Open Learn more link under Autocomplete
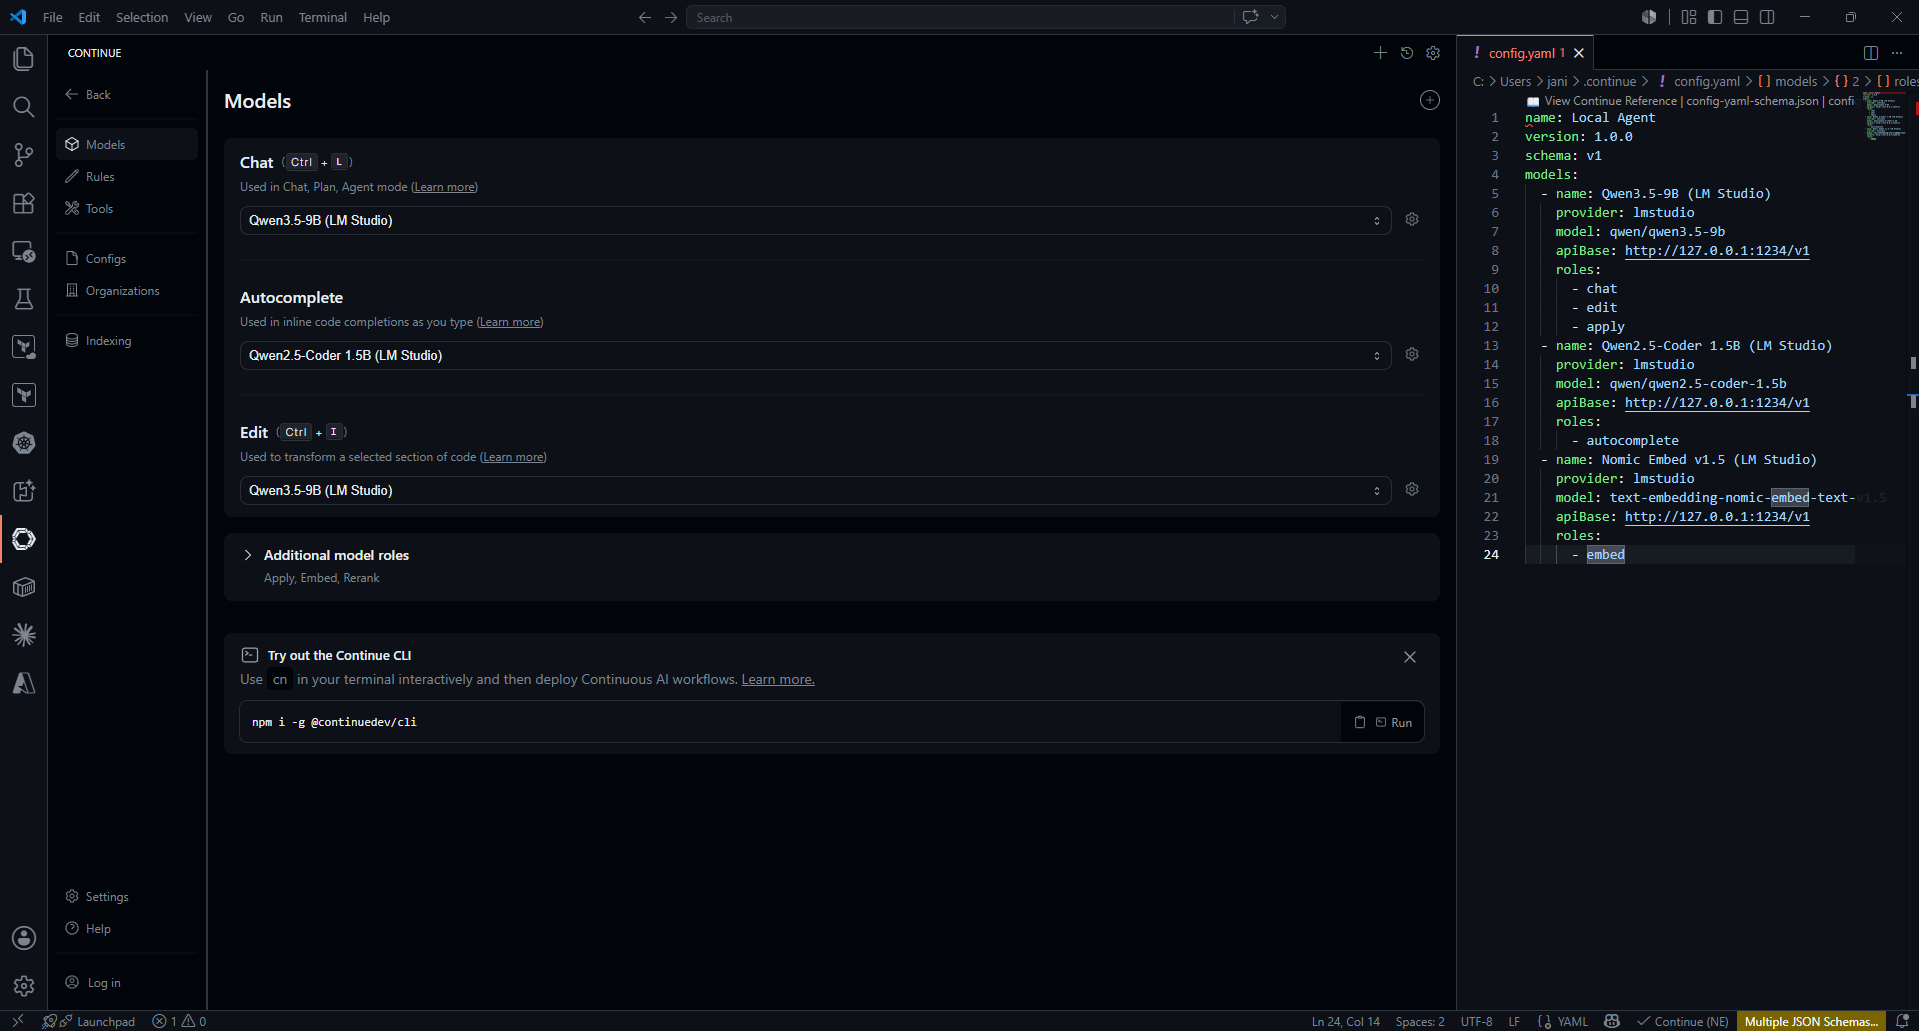Viewport: 1919px width, 1031px height. pos(510,322)
